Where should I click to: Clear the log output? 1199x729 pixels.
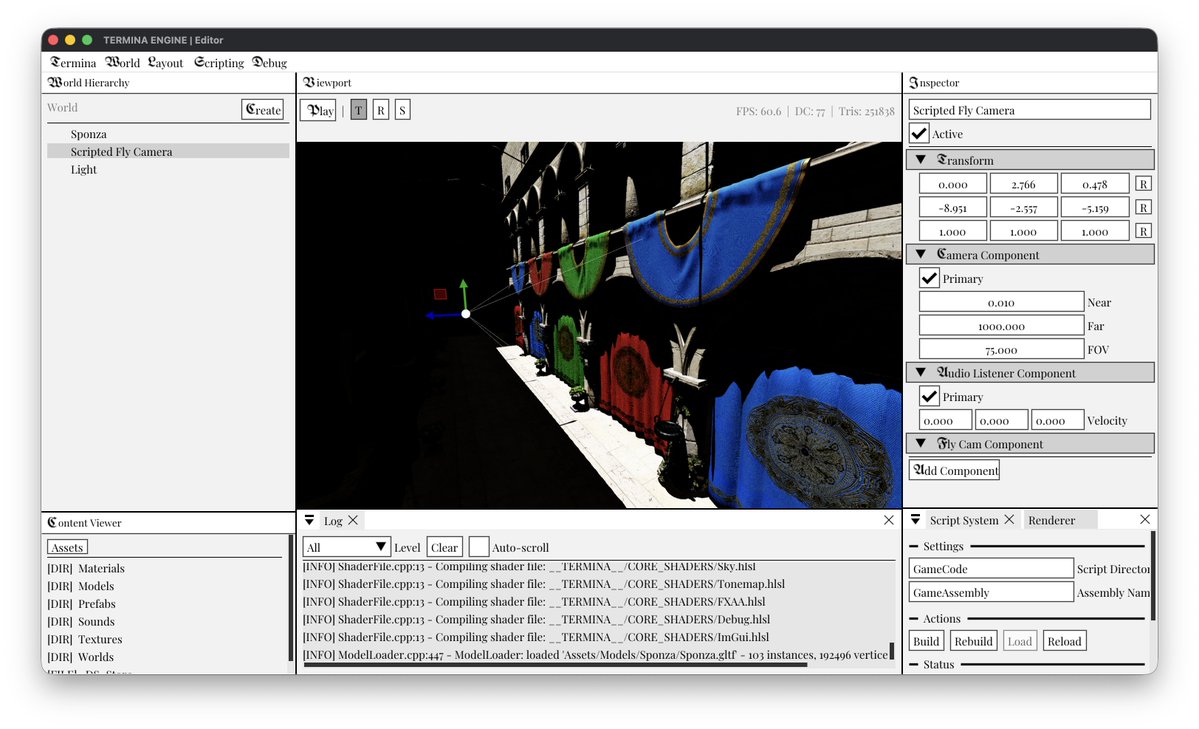[x=444, y=547]
